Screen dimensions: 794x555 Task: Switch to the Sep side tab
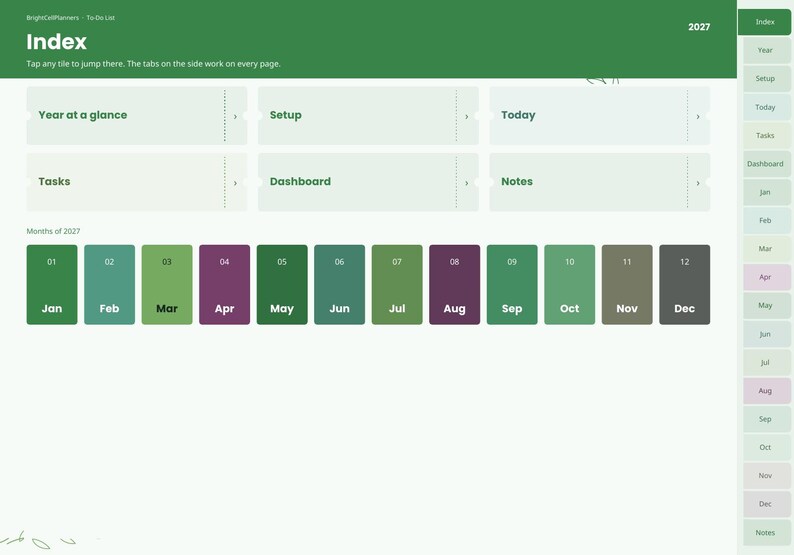[x=767, y=419]
